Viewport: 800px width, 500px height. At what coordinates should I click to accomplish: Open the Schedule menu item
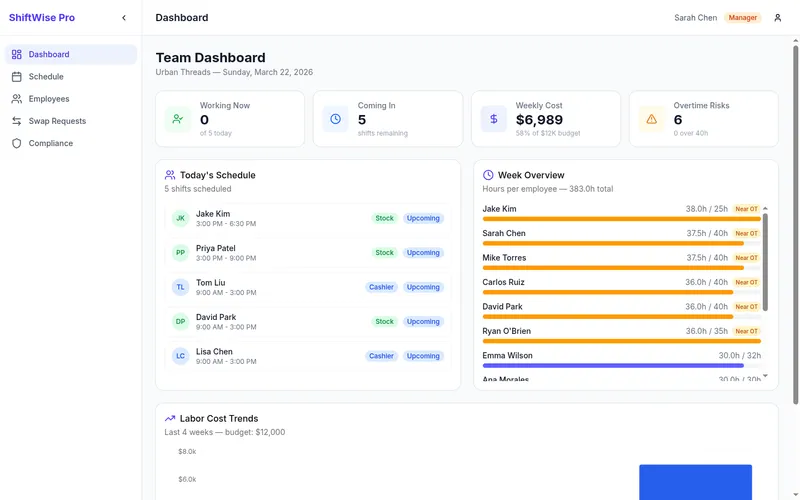(x=46, y=77)
